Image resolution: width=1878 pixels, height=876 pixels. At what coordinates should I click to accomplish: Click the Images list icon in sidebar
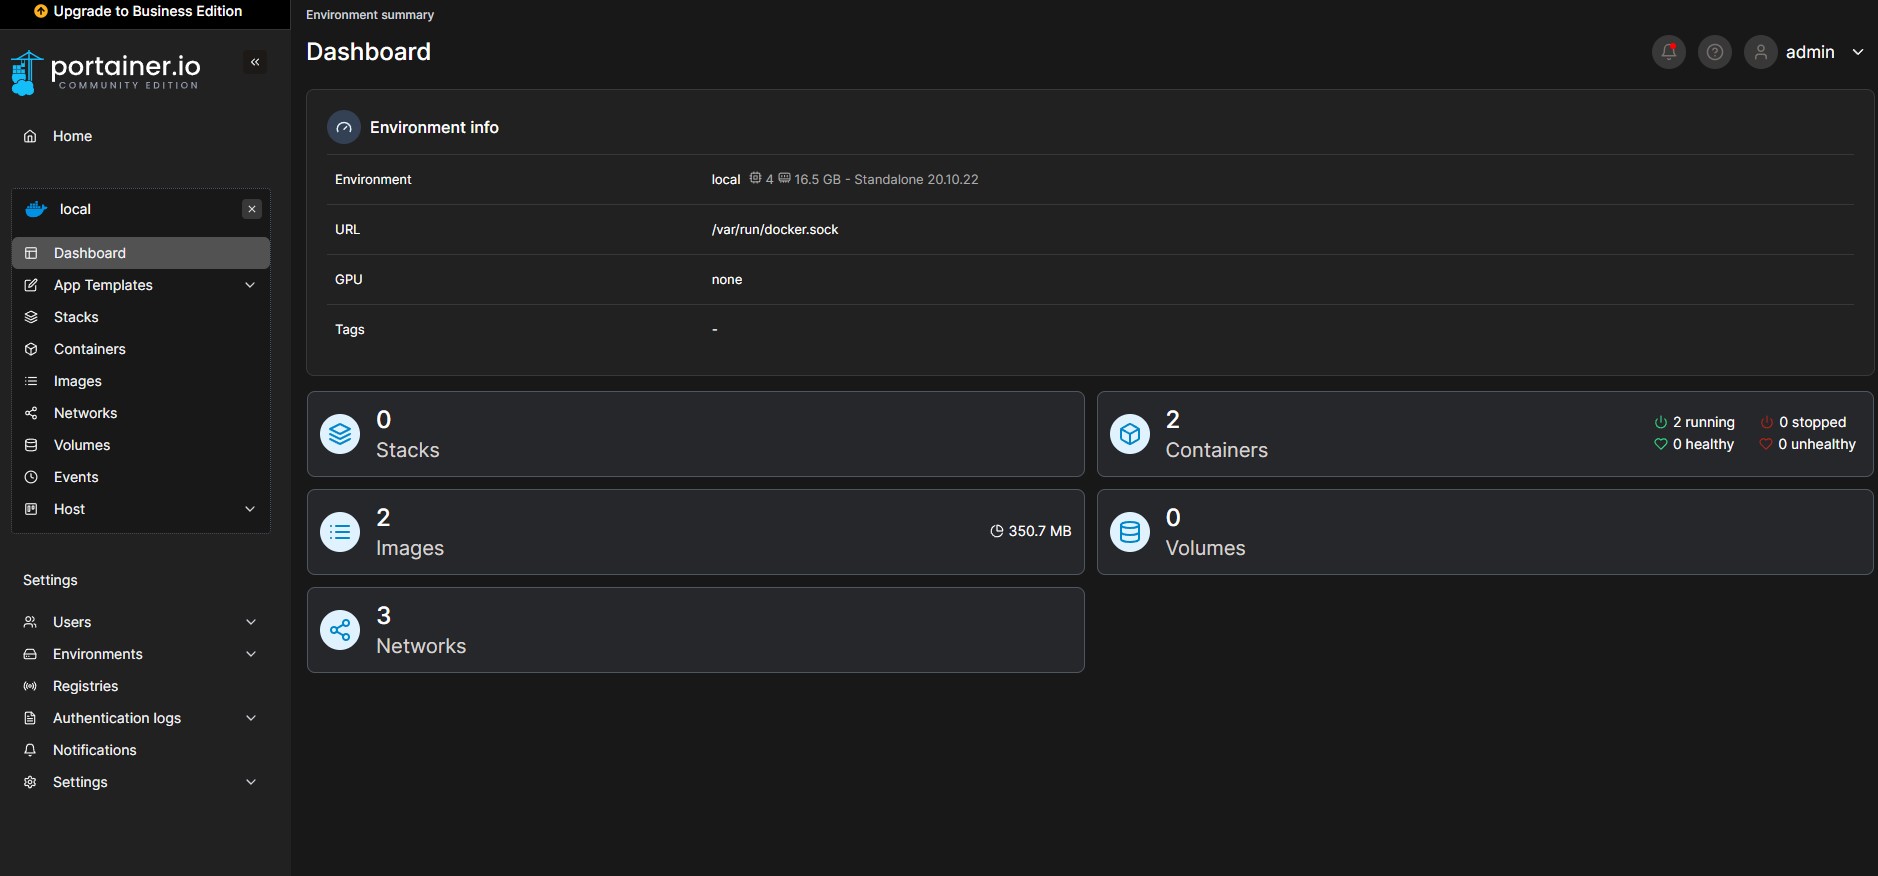[31, 381]
